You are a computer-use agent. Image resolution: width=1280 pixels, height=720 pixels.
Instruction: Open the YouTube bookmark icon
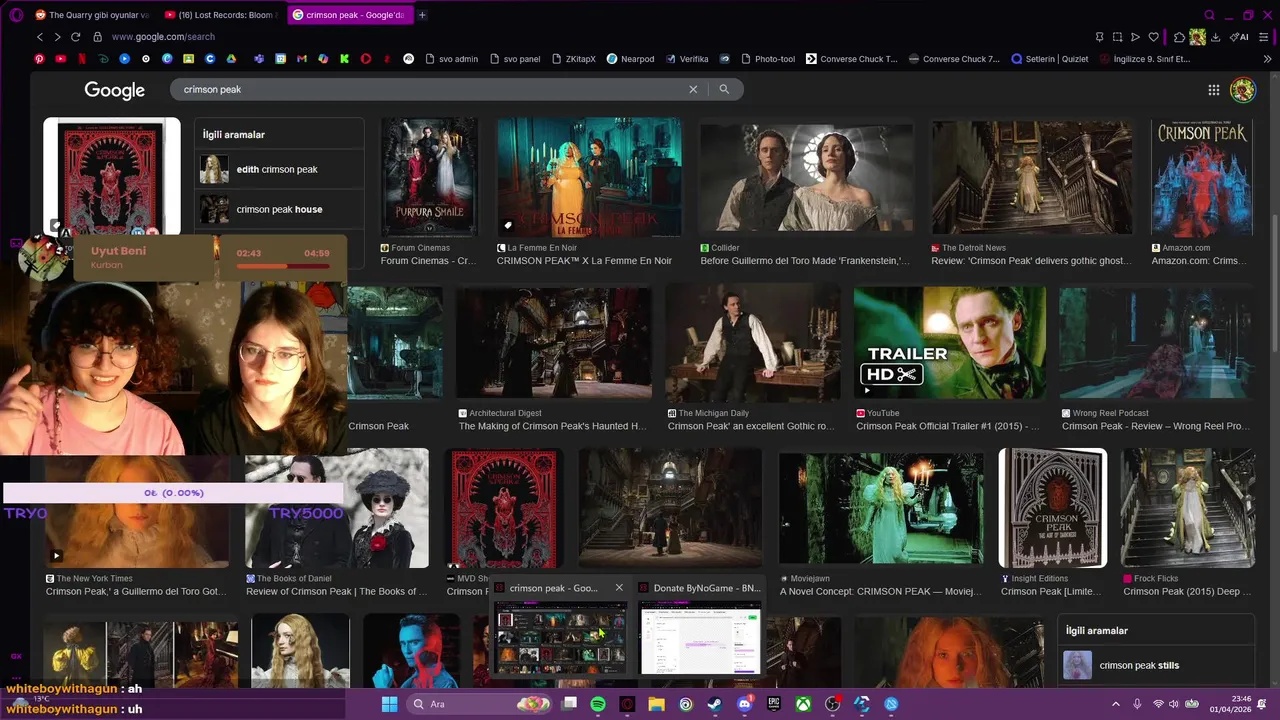[x=61, y=59]
